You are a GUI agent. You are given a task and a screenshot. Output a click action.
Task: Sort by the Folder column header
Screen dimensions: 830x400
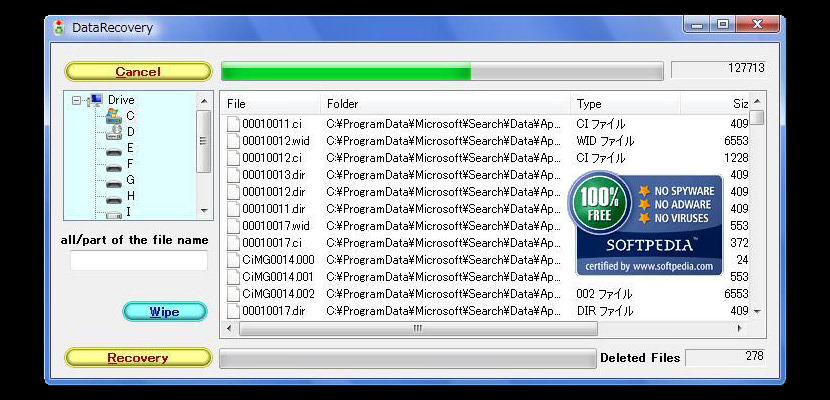point(445,104)
